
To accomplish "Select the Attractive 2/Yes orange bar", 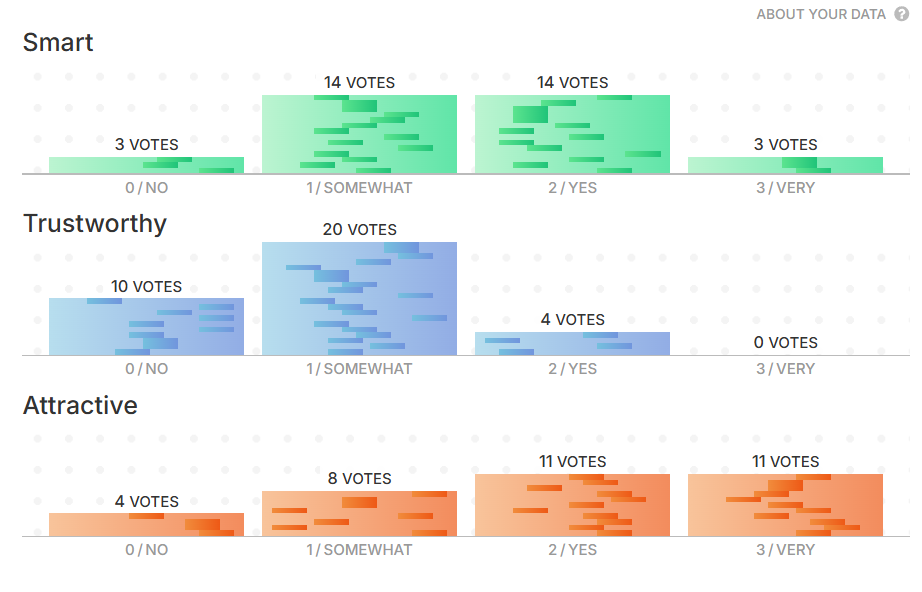I will point(572,505).
